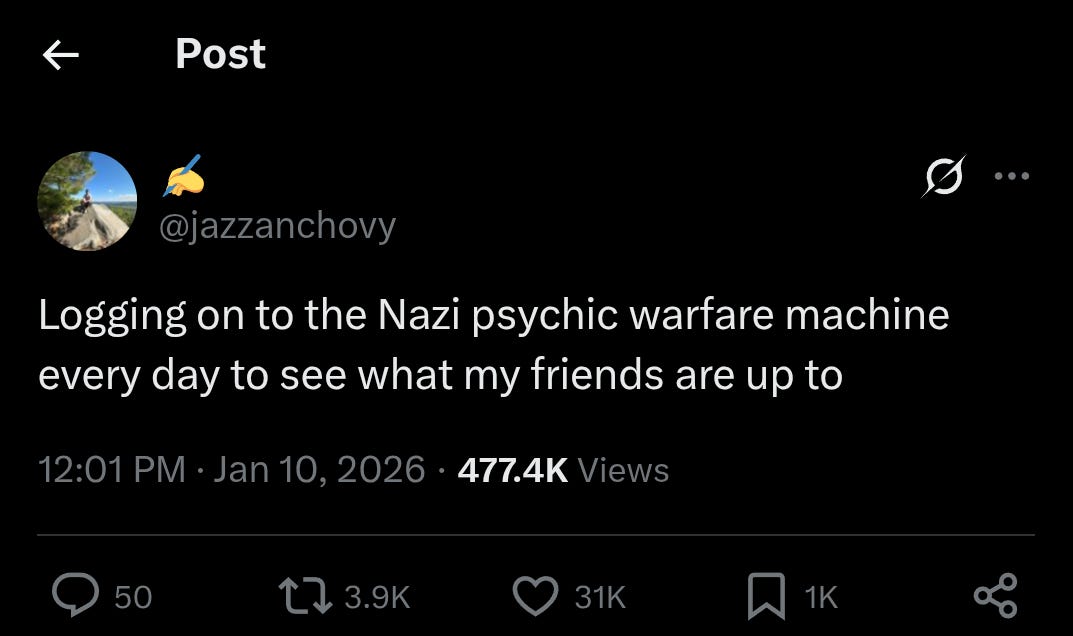Repost using the retweet arrows icon
The width and height of the screenshot is (1073, 636).
click(x=305, y=596)
